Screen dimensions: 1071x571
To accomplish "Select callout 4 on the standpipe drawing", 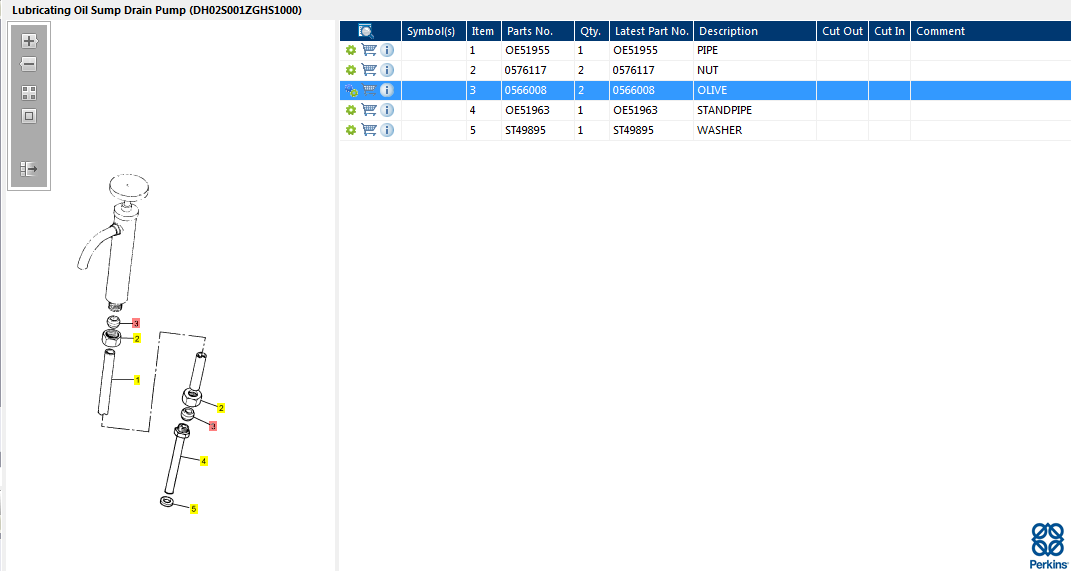I will pyautogui.click(x=204, y=461).
